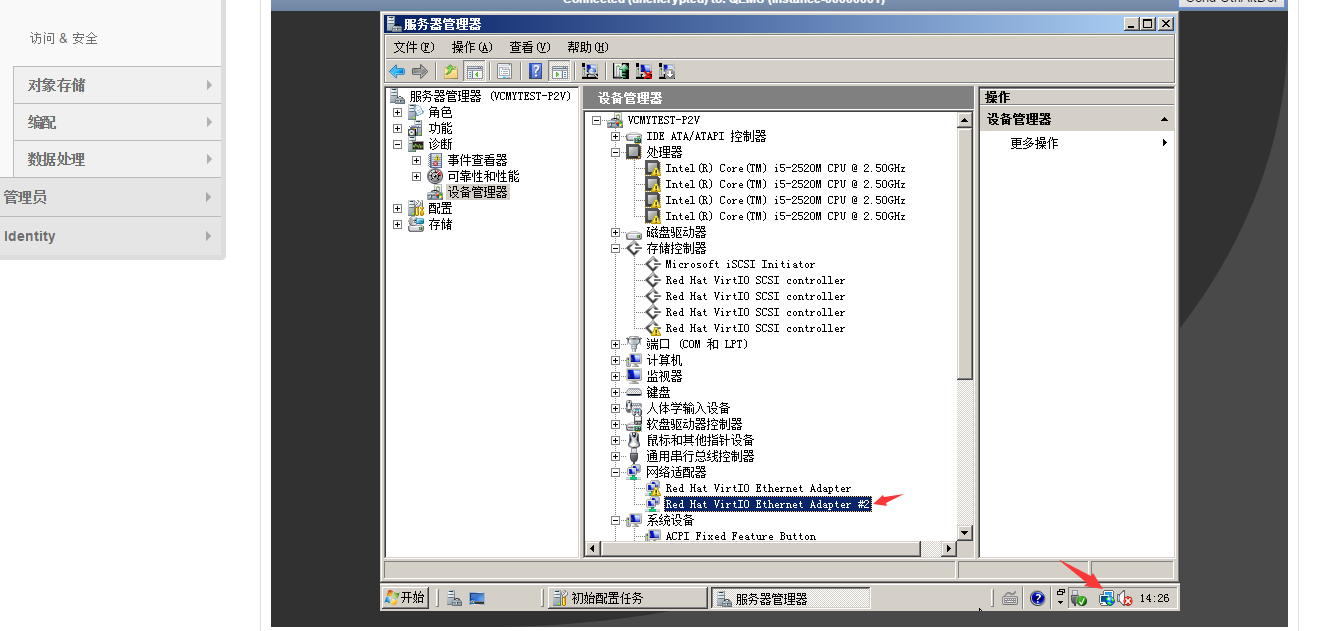Viewport: 1335px width, 631px height.
Task: Expand the 存储 (Storage) node in left tree
Action: (398, 224)
